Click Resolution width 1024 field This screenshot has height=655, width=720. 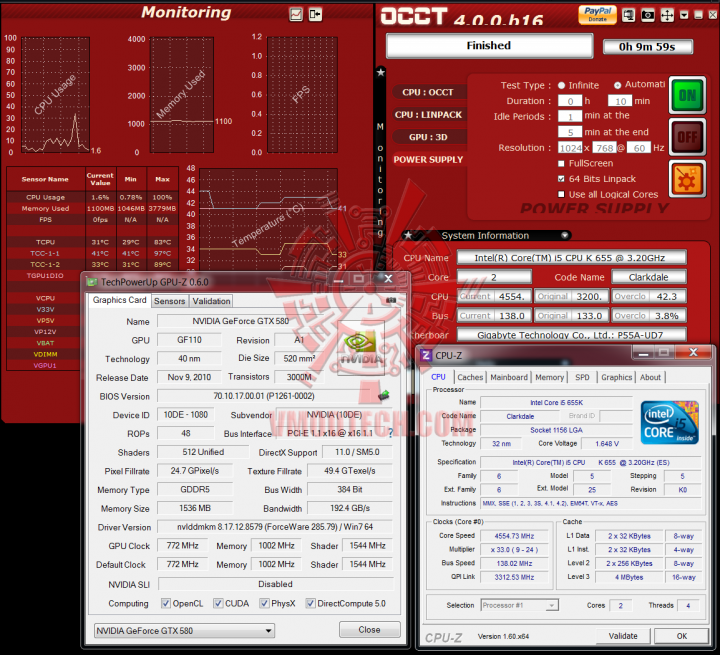(570, 148)
